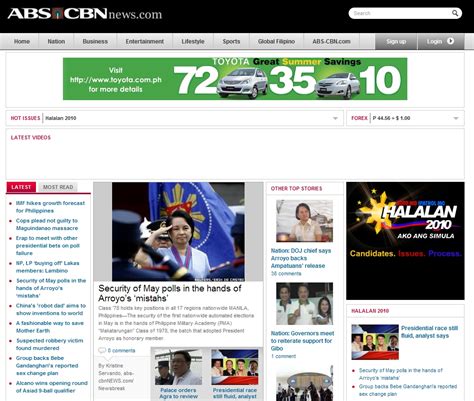
Task: Open Latest list 'Group backs Bebe Gandanghari' link
Action: (x=47, y=366)
